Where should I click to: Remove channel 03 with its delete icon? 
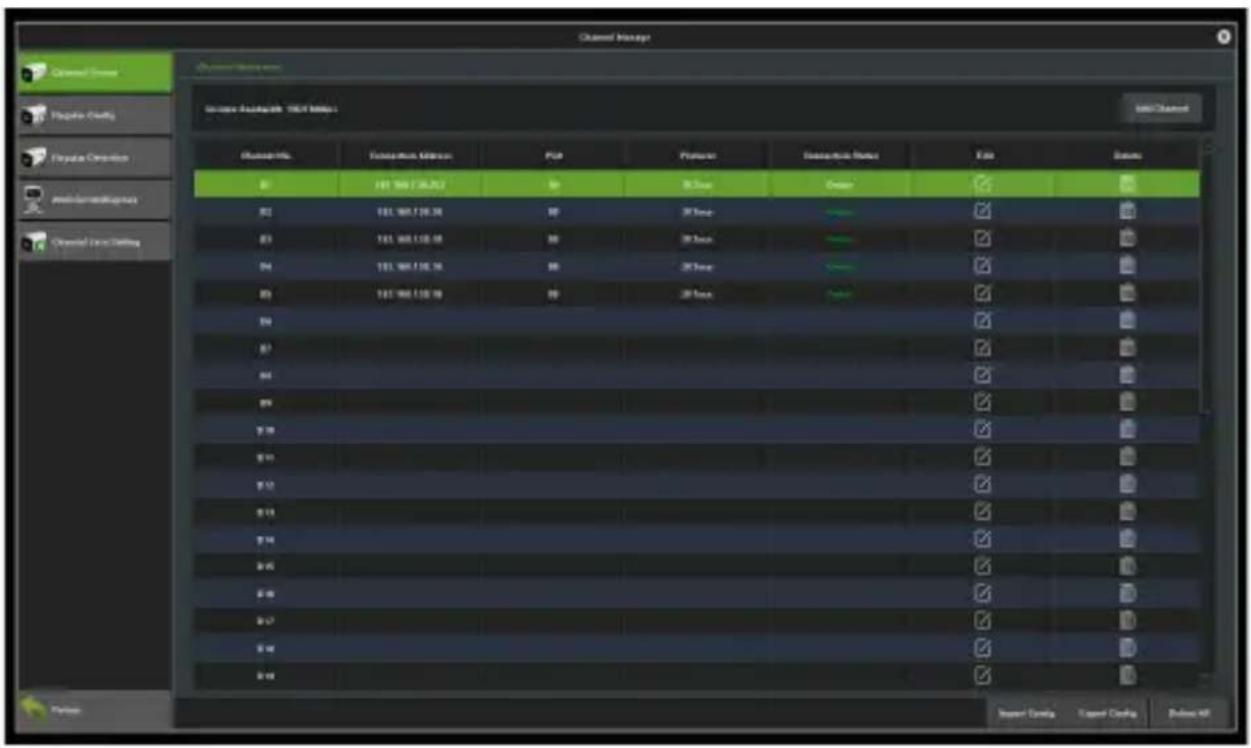1127,239
